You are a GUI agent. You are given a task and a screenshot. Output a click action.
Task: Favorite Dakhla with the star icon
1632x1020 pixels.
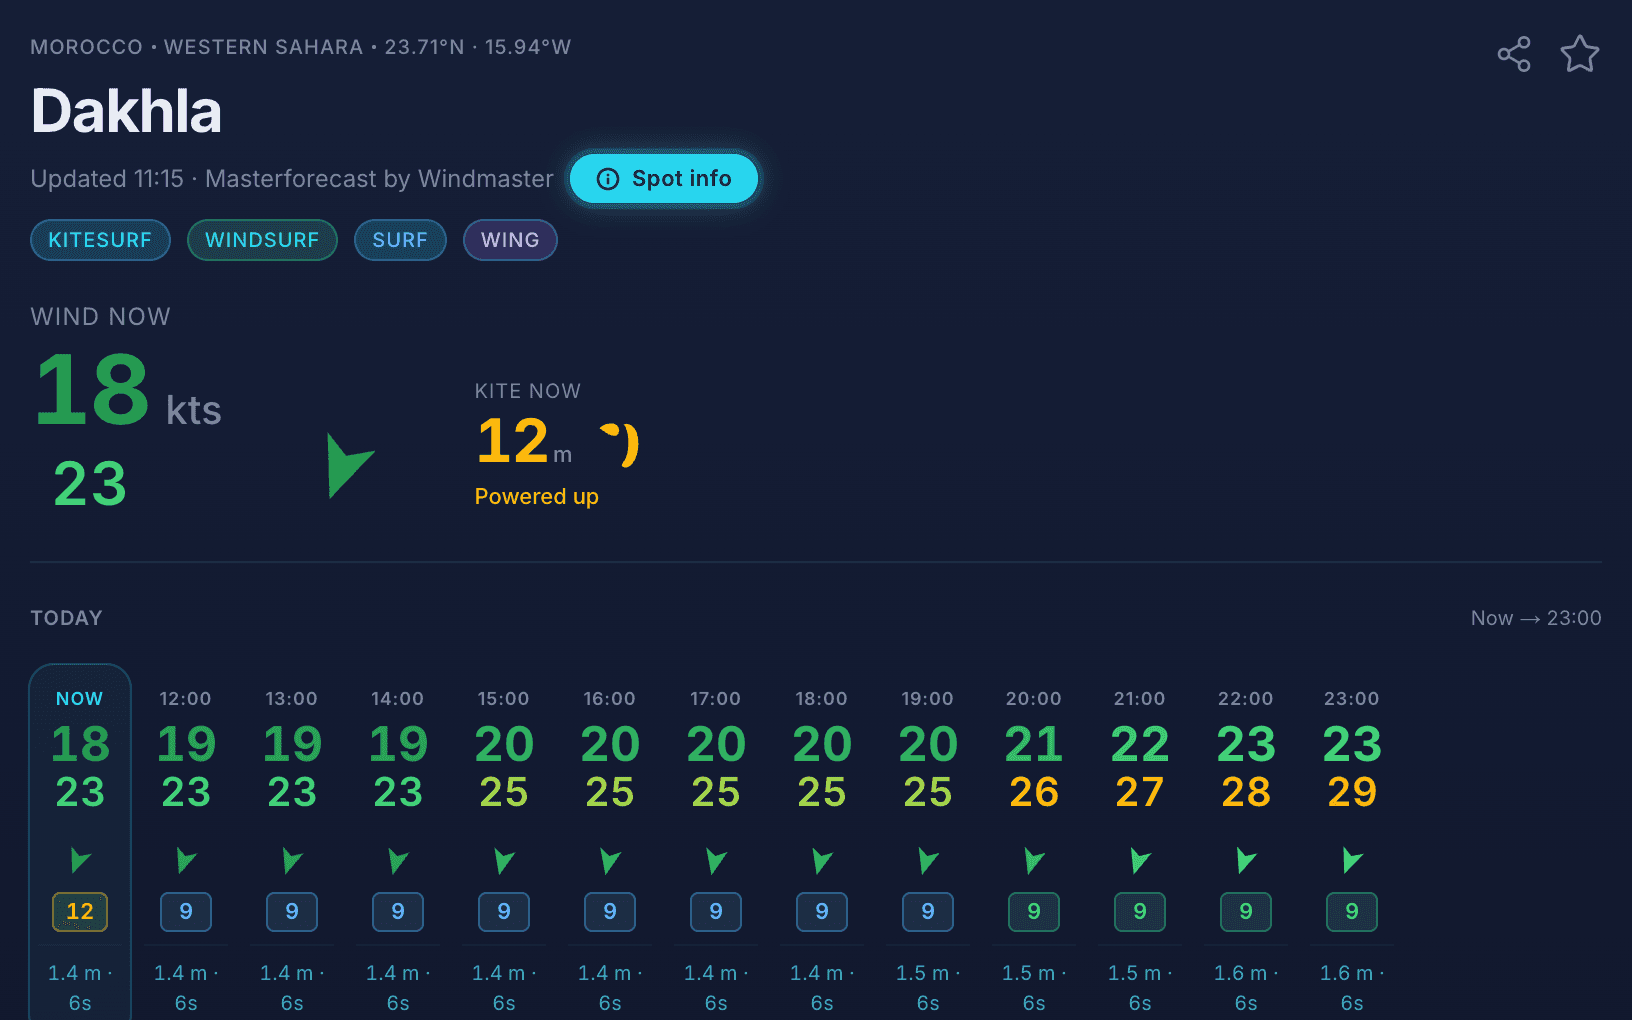tap(1580, 54)
